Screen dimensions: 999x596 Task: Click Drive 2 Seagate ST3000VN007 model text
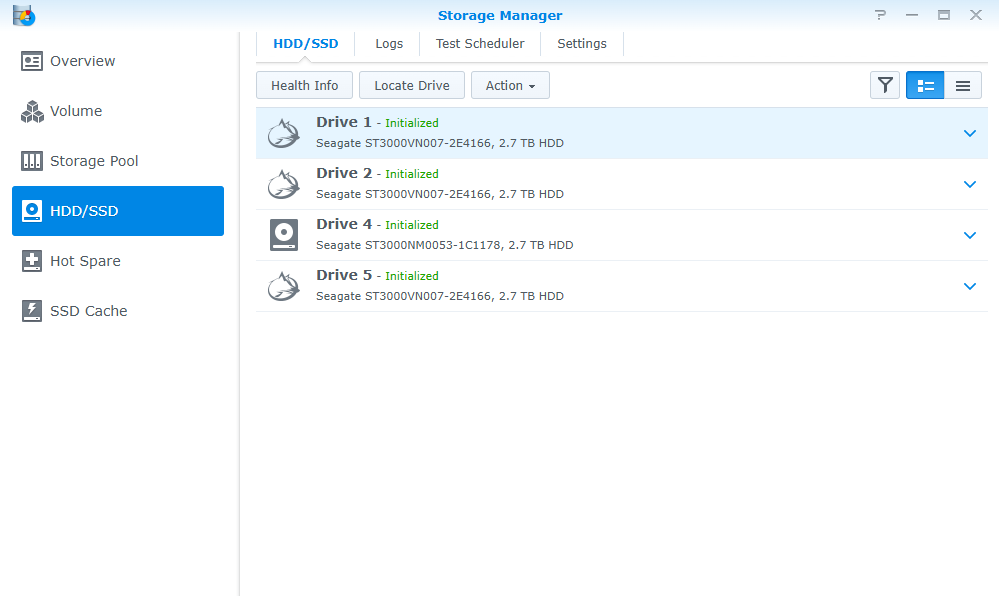[x=440, y=194]
